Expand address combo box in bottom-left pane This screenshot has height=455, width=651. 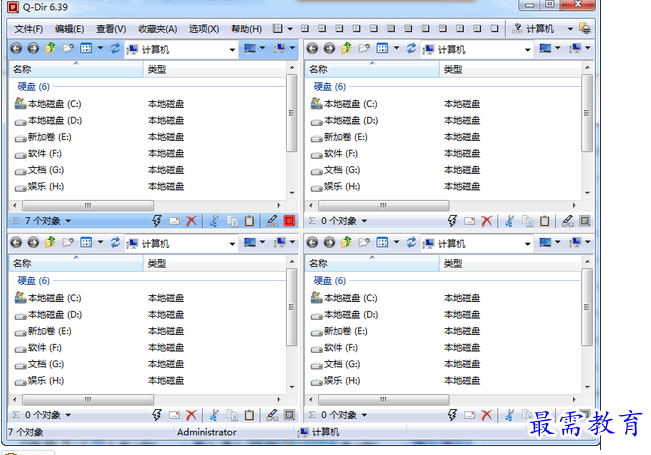pos(232,244)
